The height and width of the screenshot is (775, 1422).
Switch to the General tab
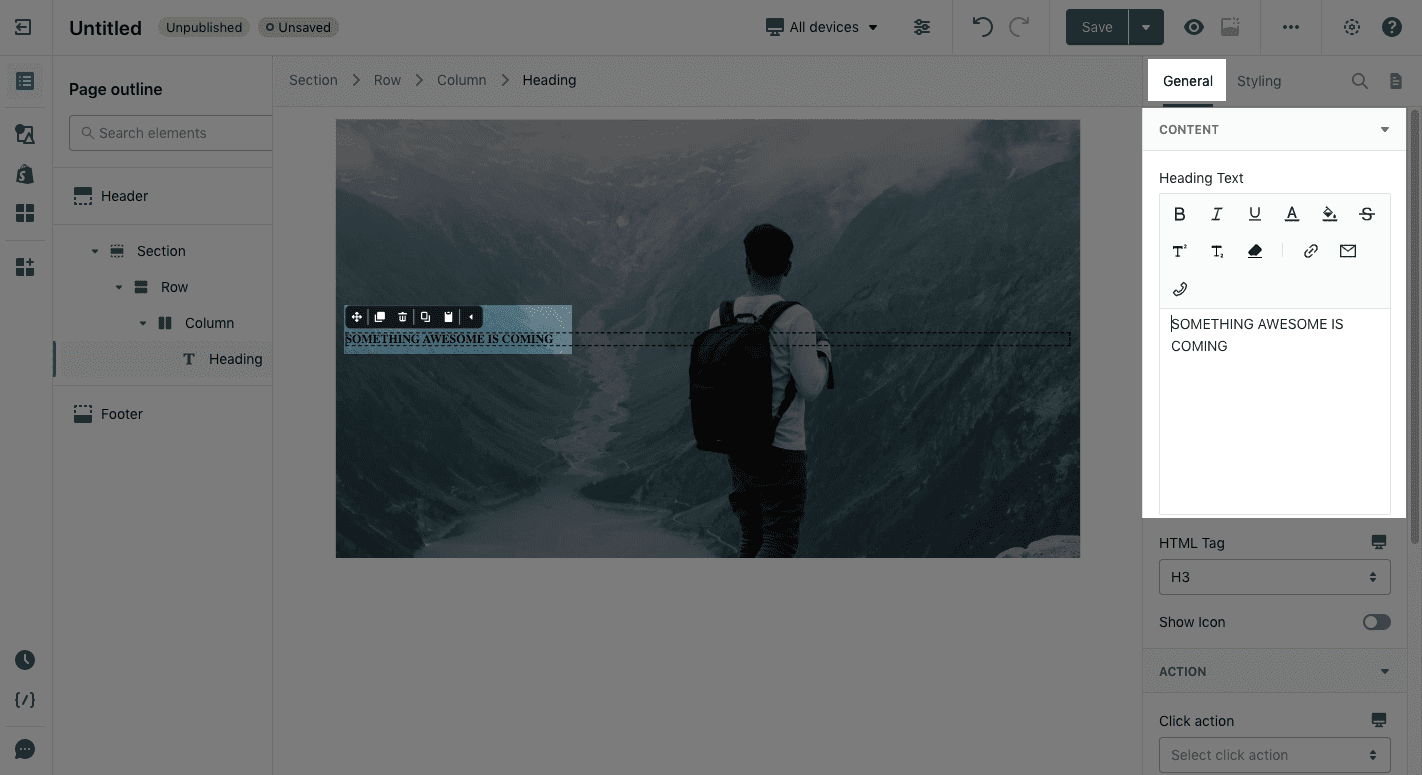tap(1187, 81)
